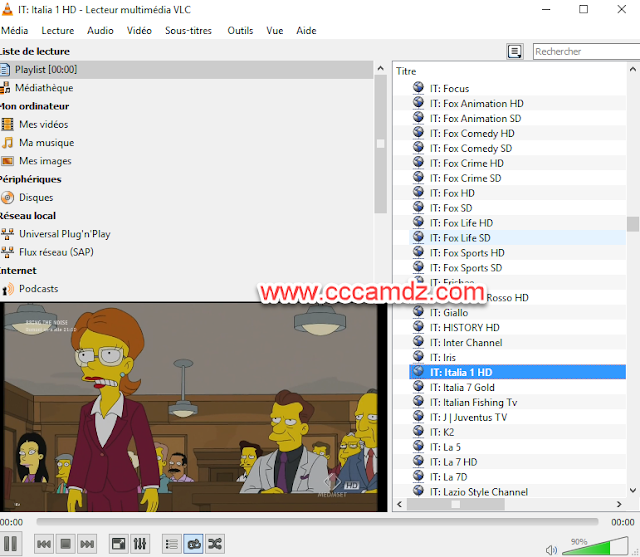This screenshot has width=640, height=557.
Task: Change playlist view mode icon
Action: 515,51
